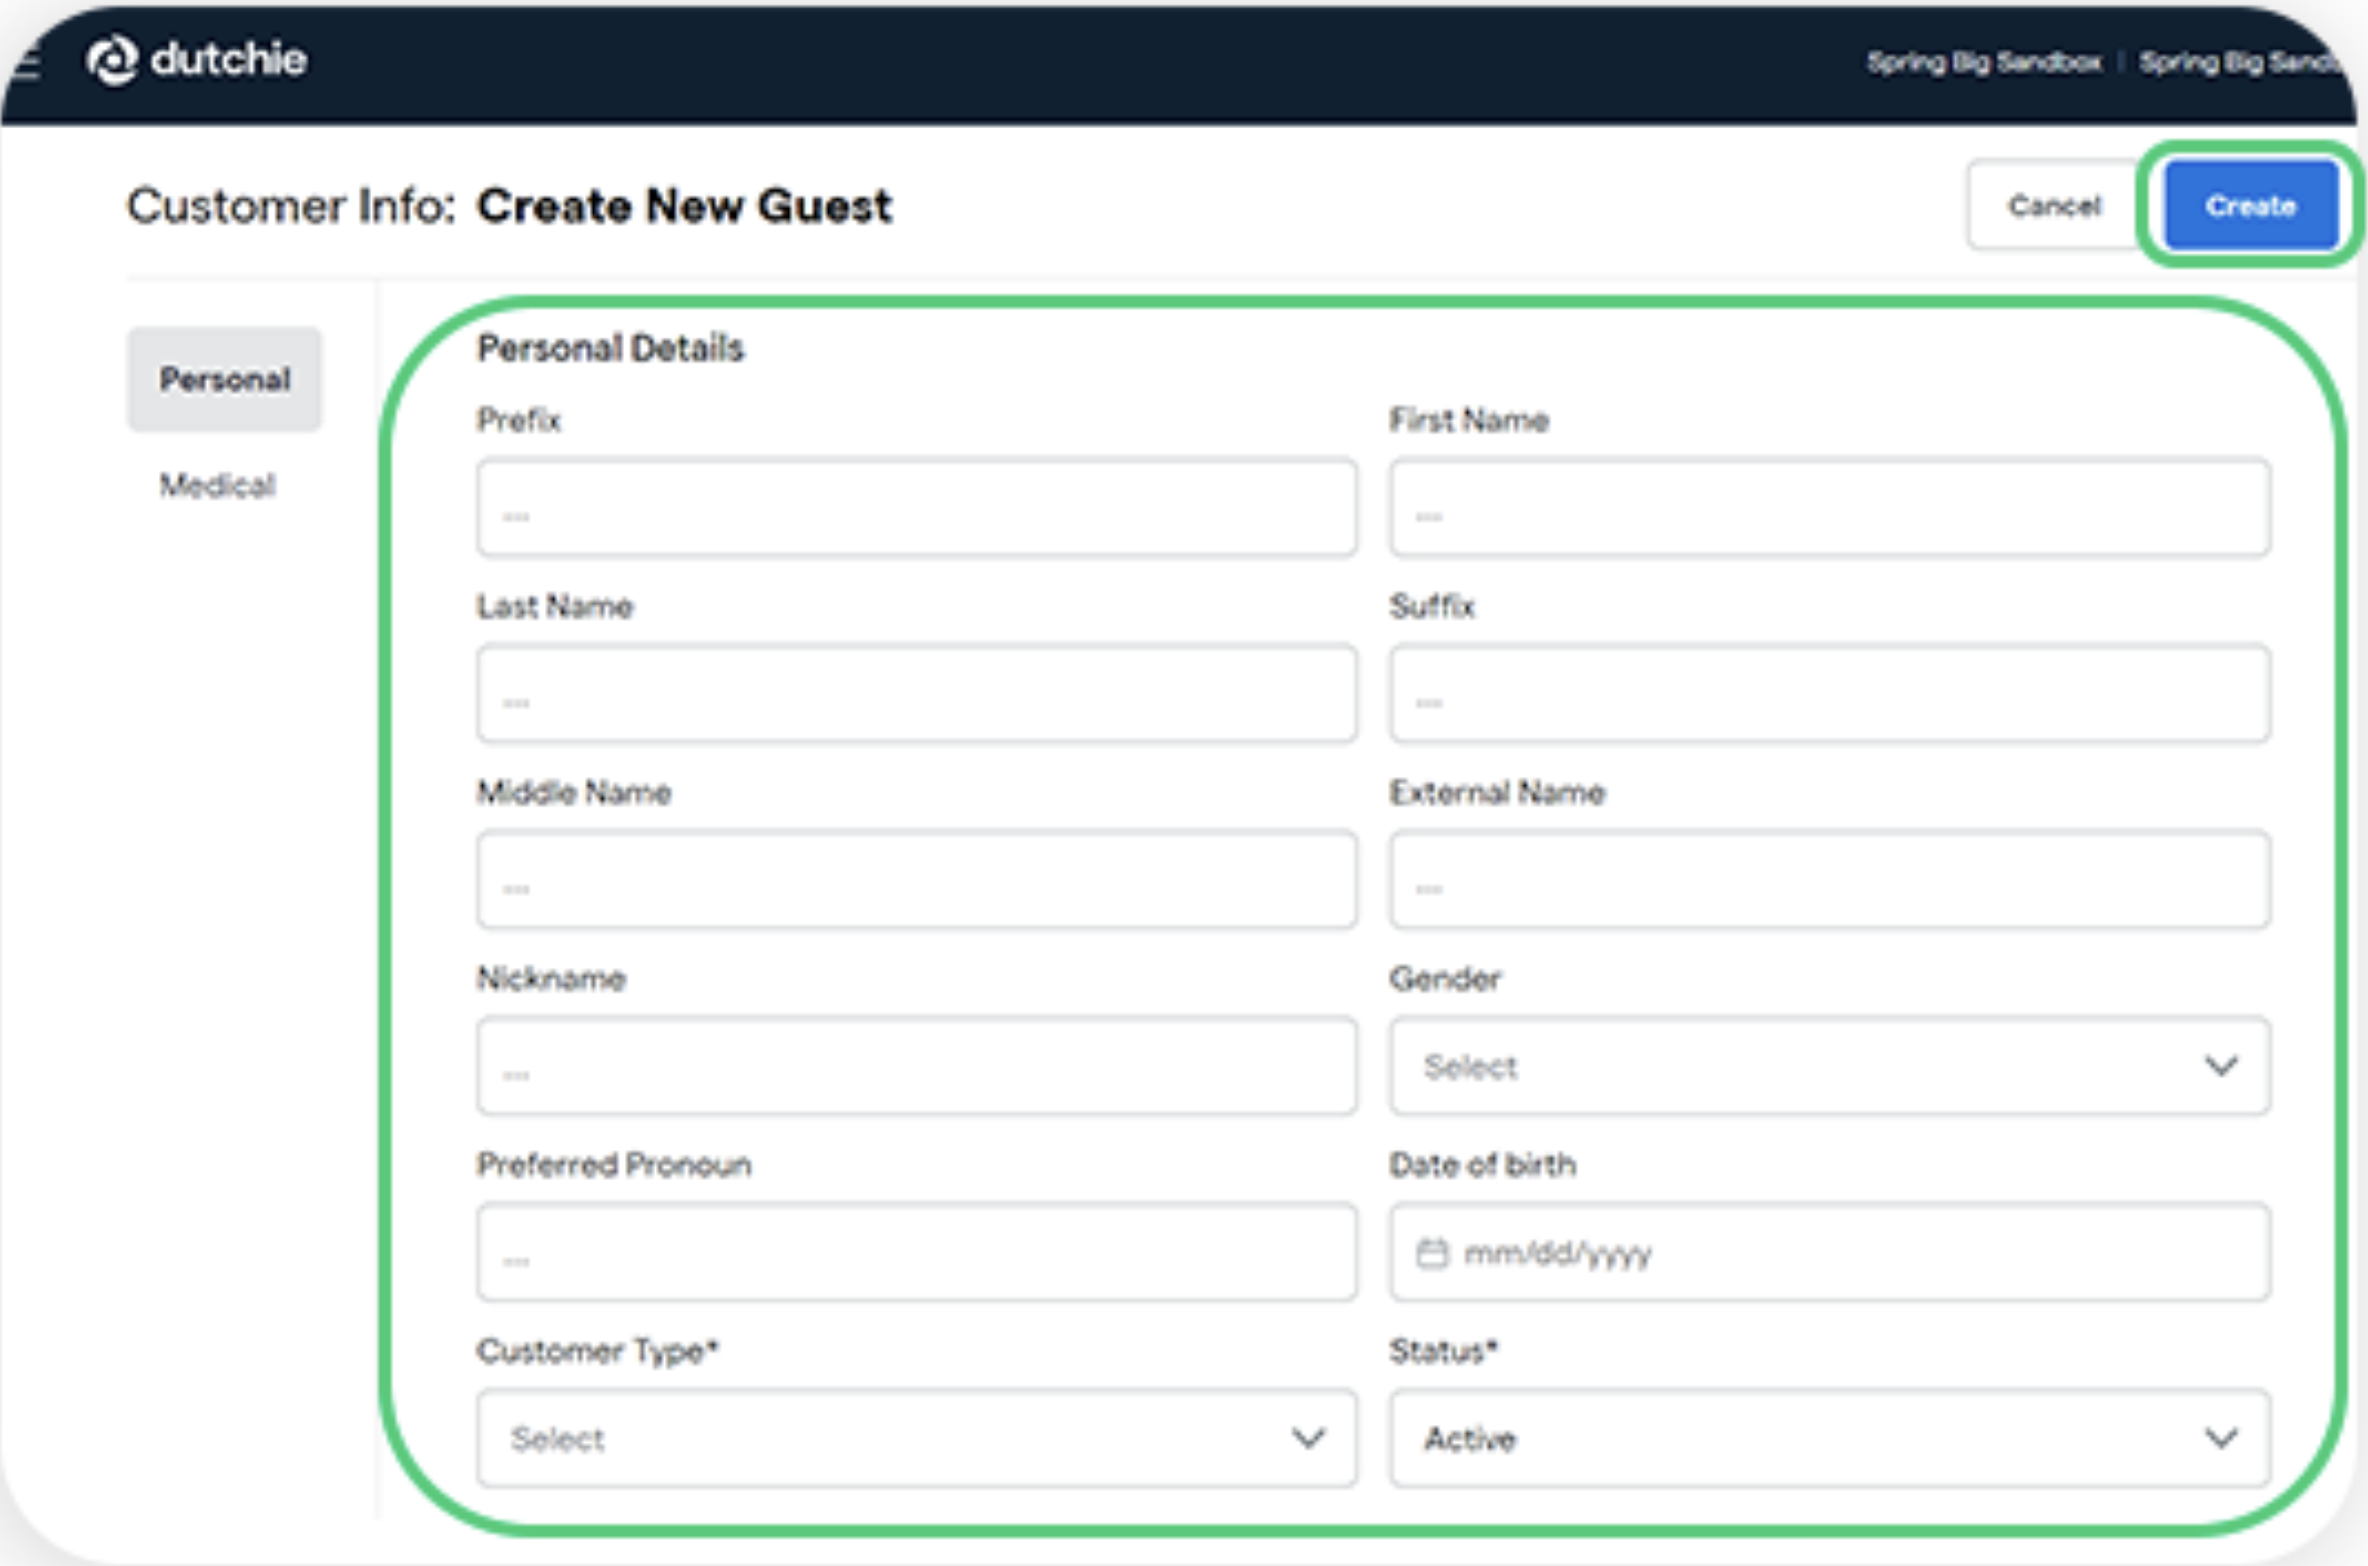The image size is (2368, 1566).
Task: Click the Middle Name input field
Action: pyautogui.click(x=917, y=880)
